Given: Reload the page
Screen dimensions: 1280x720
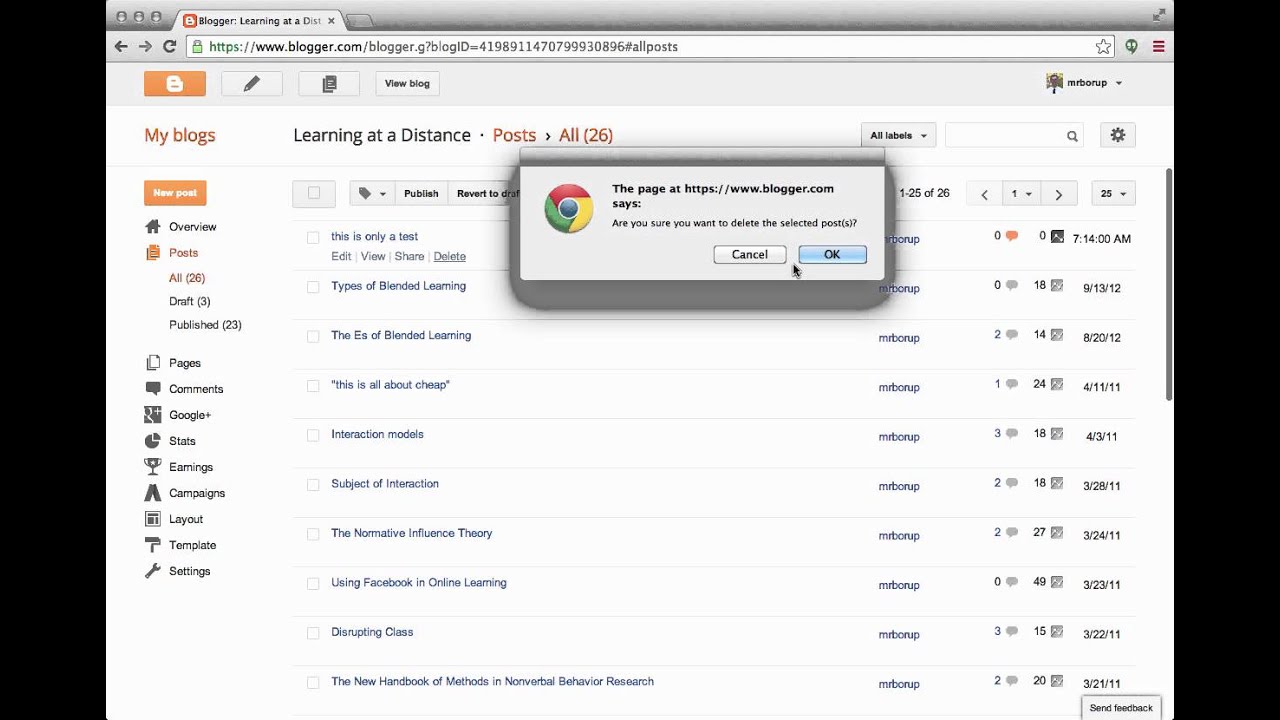Looking at the screenshot, I should 170,46.
